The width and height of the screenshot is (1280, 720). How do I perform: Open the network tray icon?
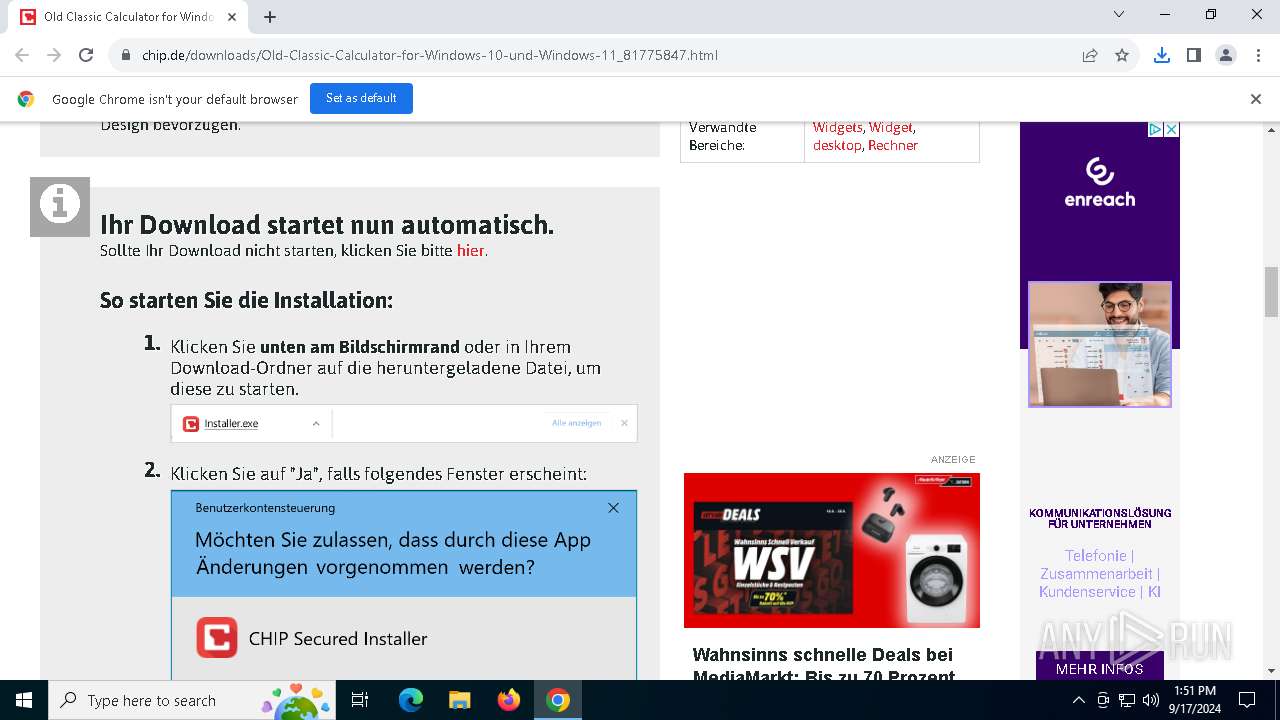point(1127,700)
